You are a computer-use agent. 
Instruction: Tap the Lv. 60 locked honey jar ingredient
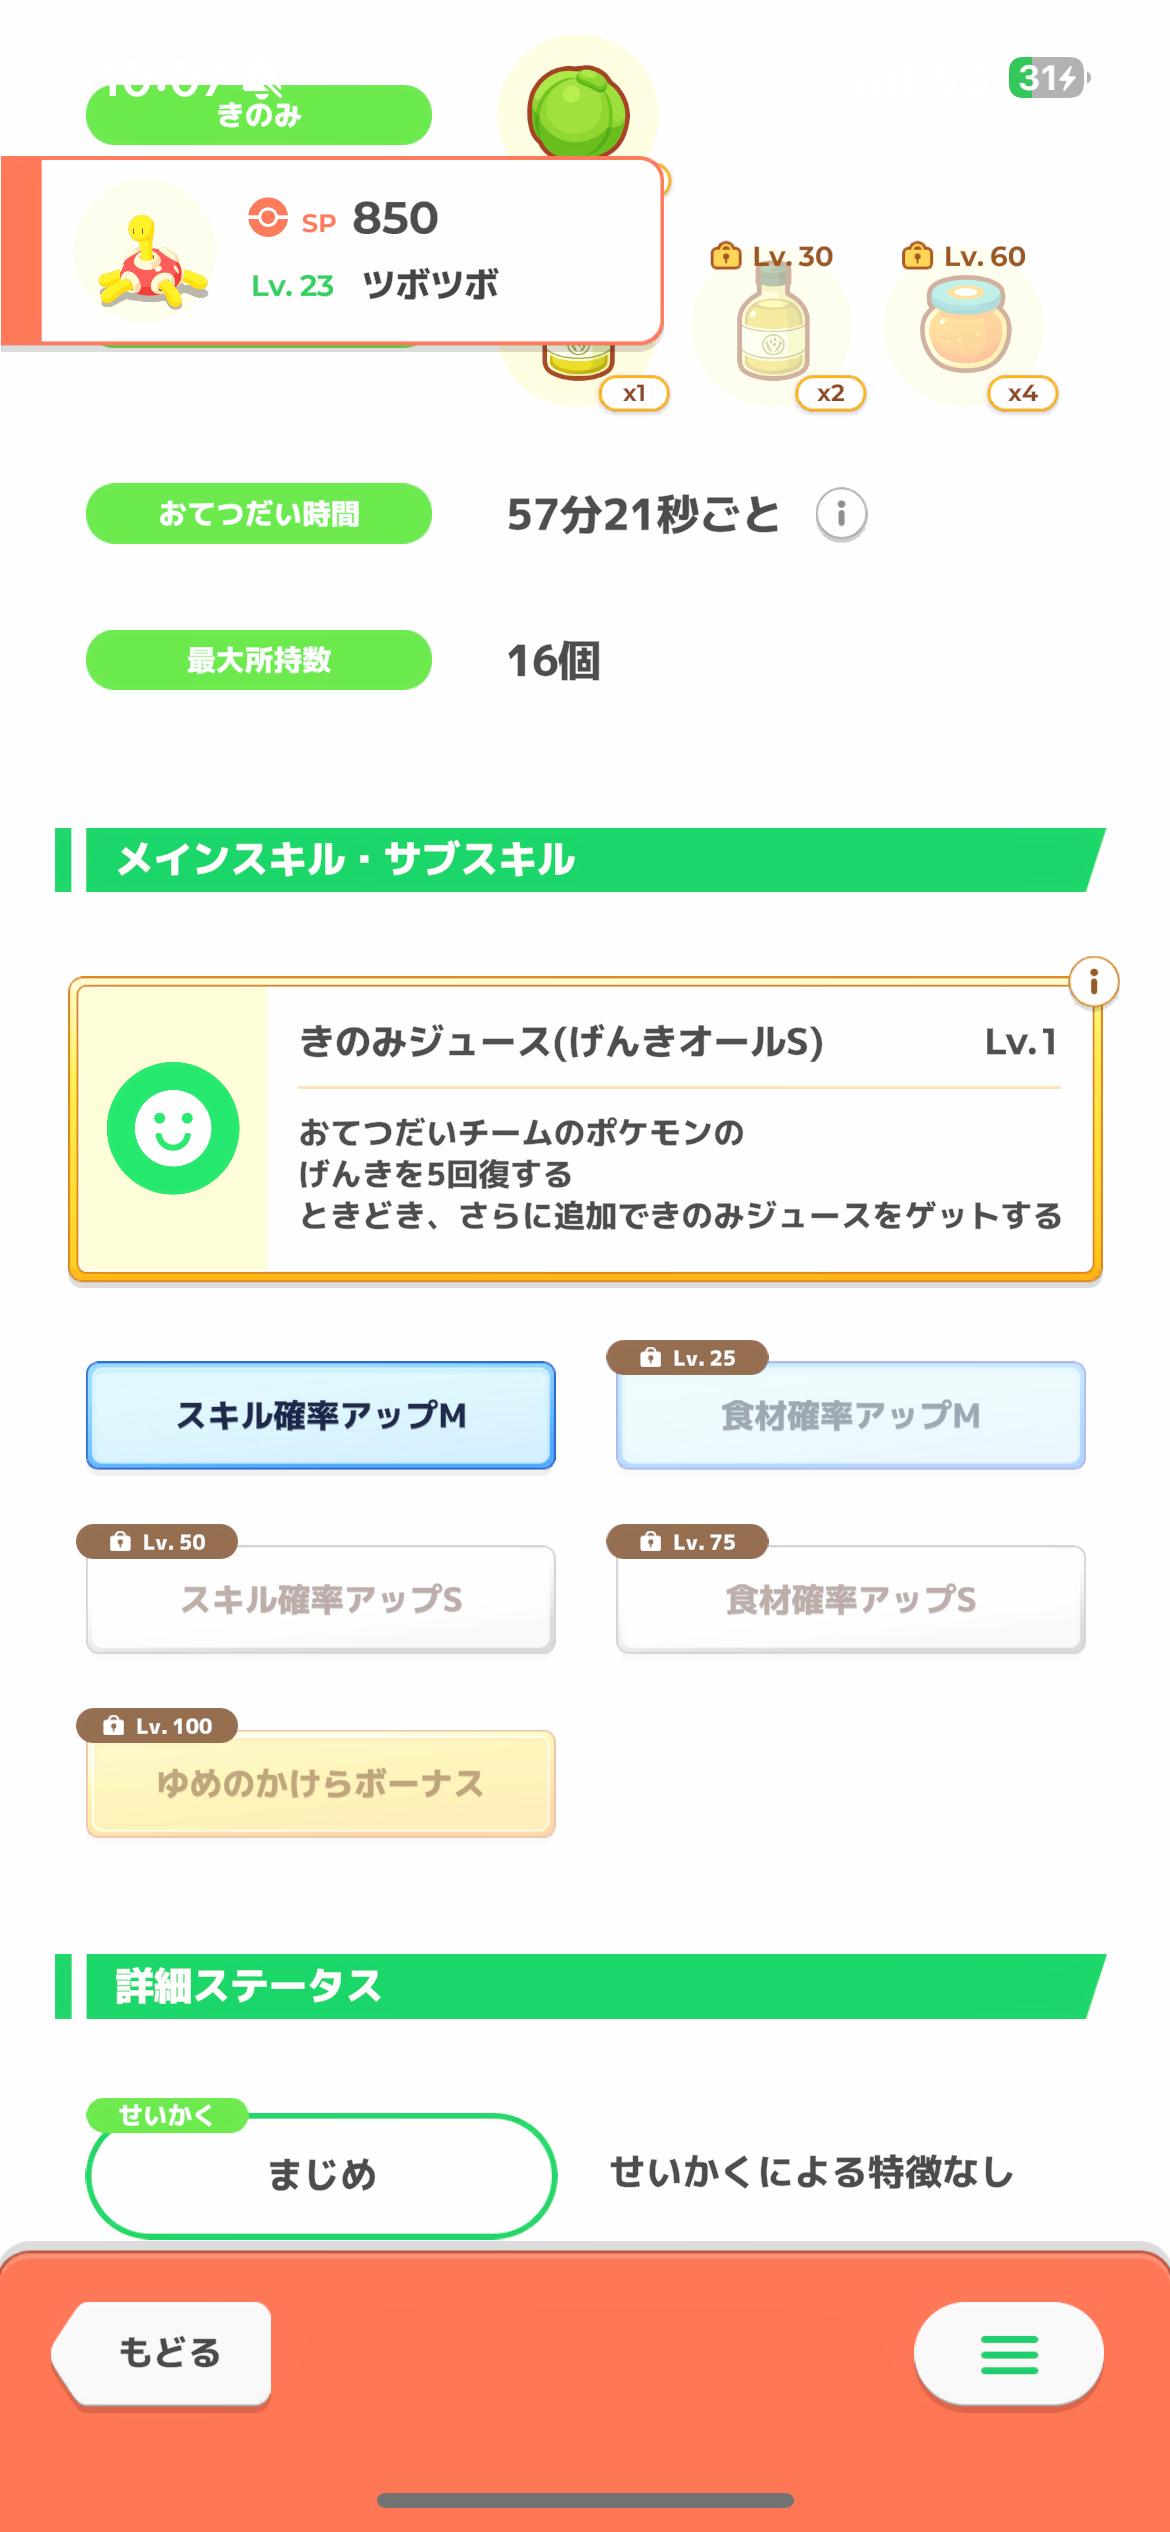point(964,327)
